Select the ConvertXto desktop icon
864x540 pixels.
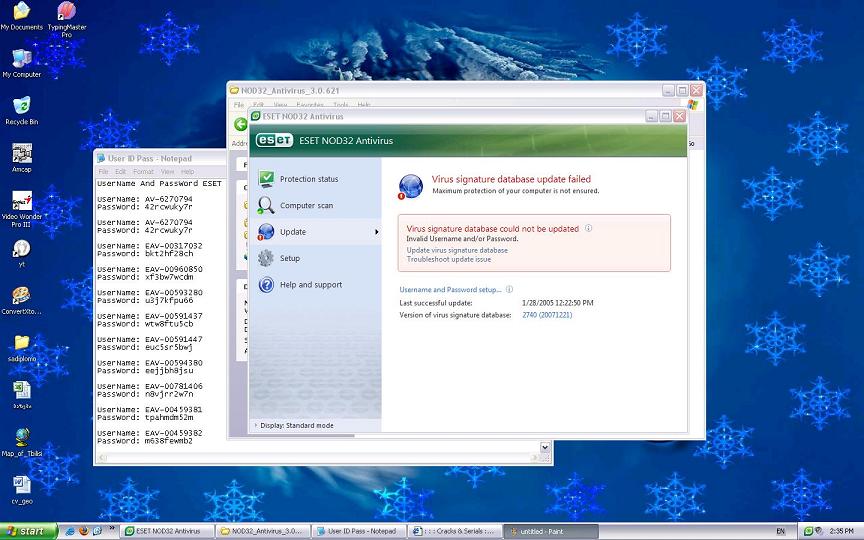(x=21, y=295)
